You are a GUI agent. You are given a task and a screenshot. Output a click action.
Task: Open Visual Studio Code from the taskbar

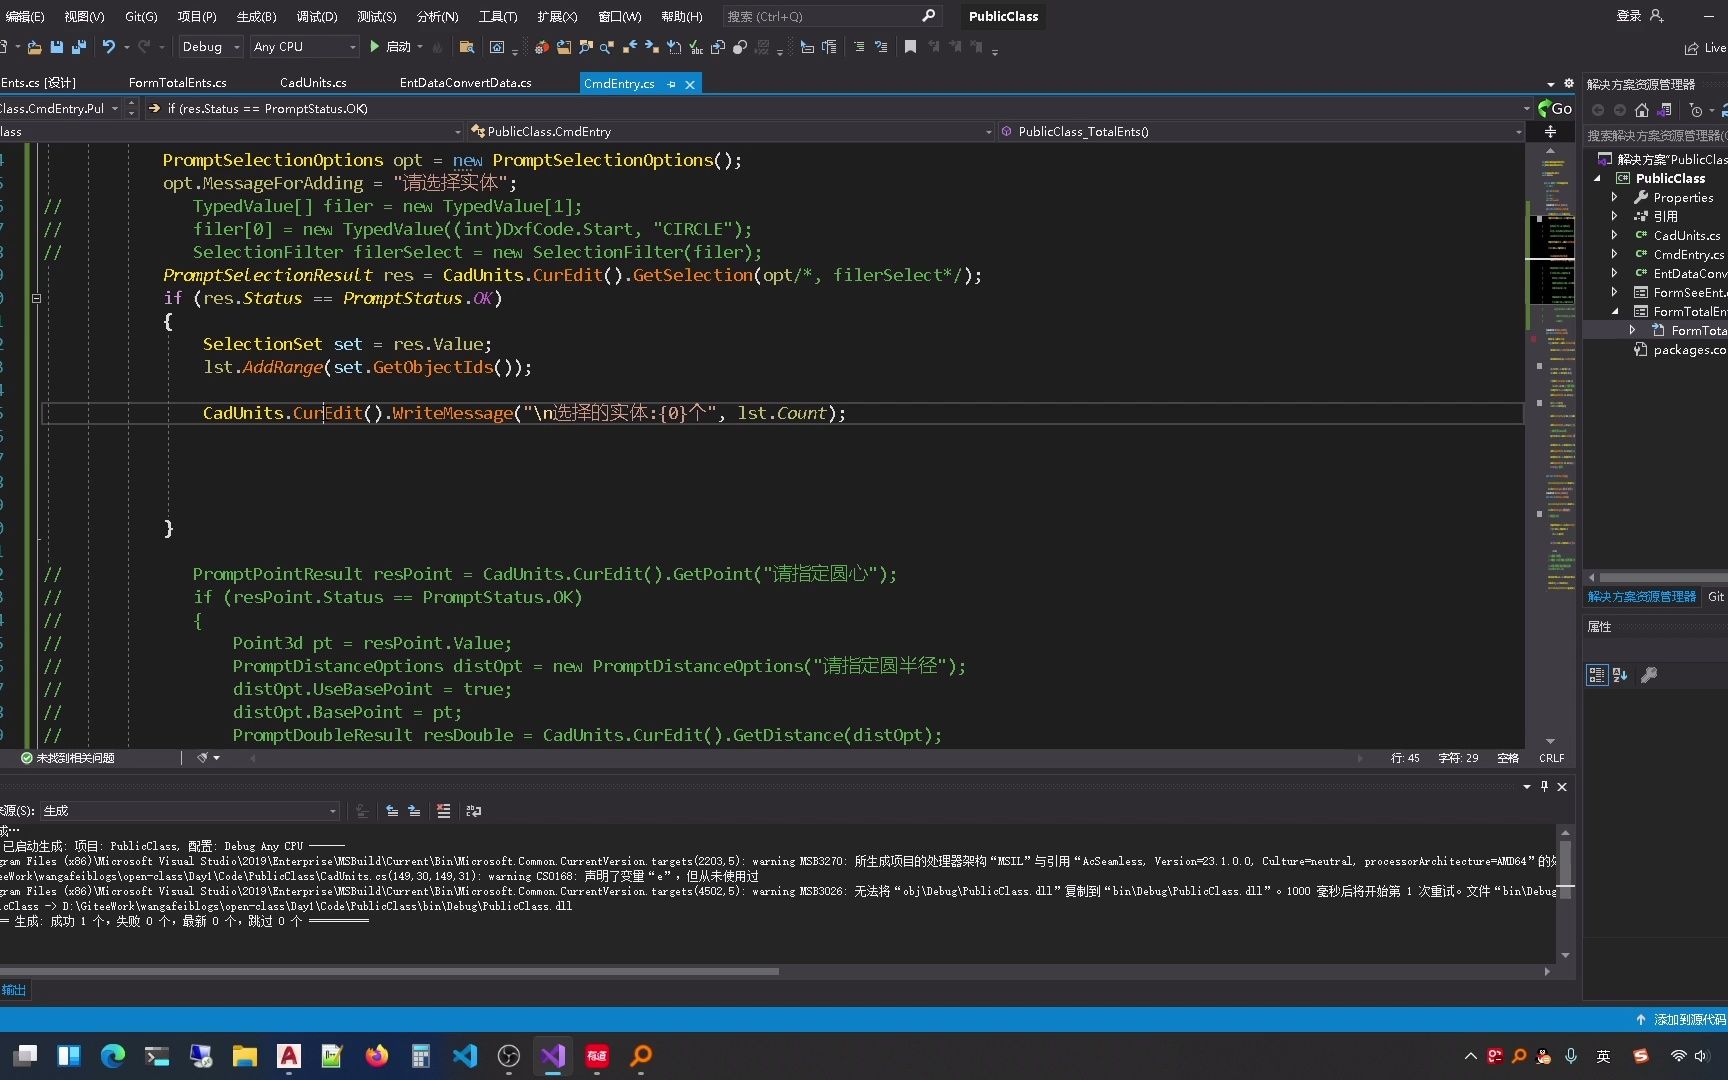465,1056
